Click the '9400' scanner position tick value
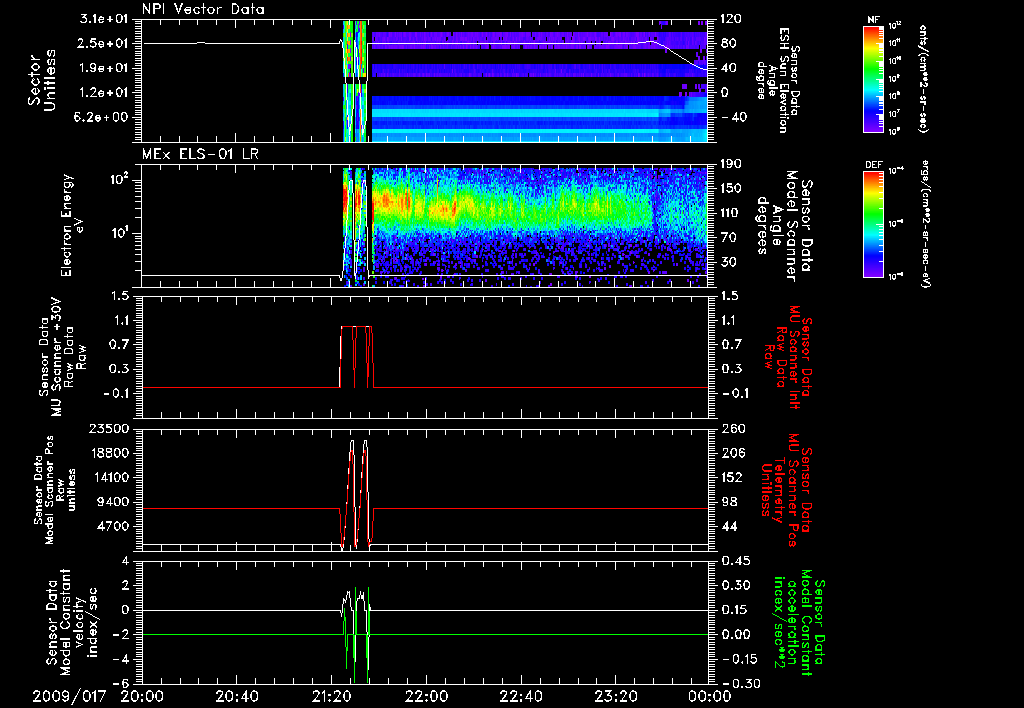1024x708 pixels. (113, 502)
